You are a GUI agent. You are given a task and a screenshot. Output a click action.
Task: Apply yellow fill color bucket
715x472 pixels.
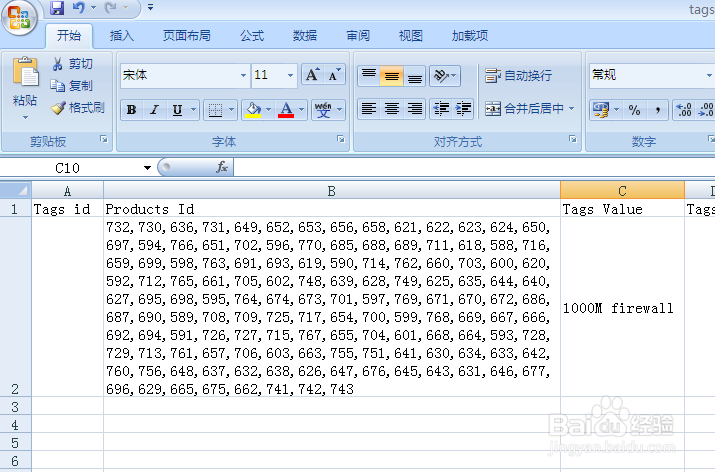point(253,110)
